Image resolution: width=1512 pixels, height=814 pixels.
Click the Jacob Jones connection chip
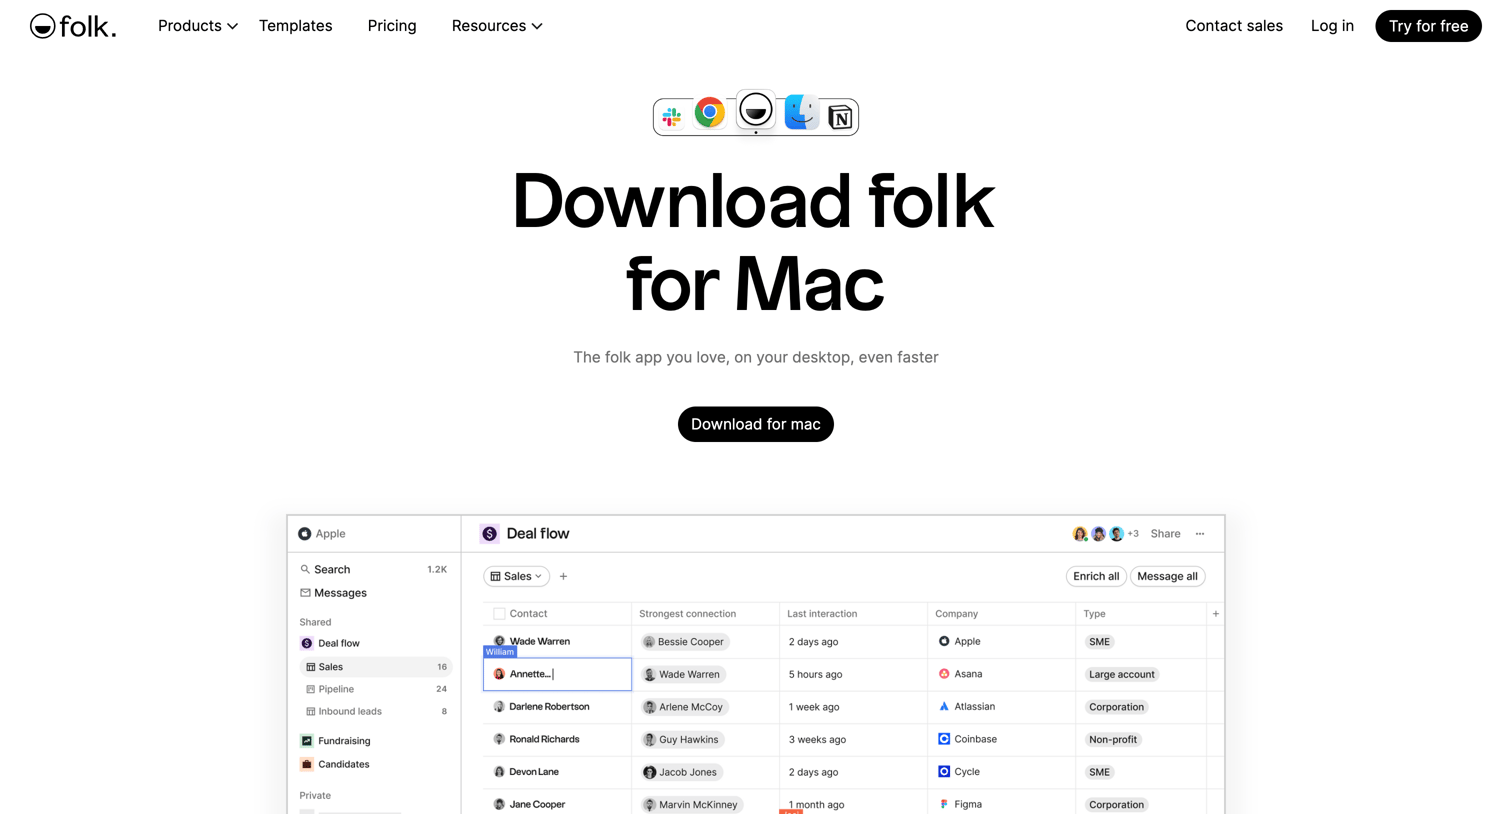pos(682,772)
